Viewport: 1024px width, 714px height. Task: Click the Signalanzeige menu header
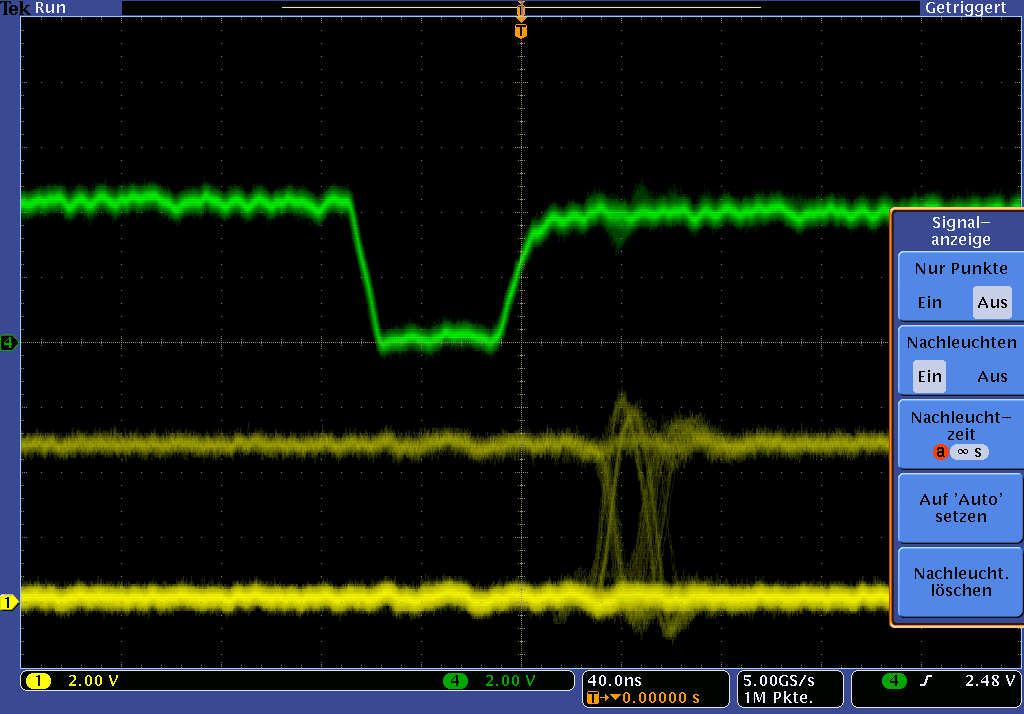click(960, 231)
